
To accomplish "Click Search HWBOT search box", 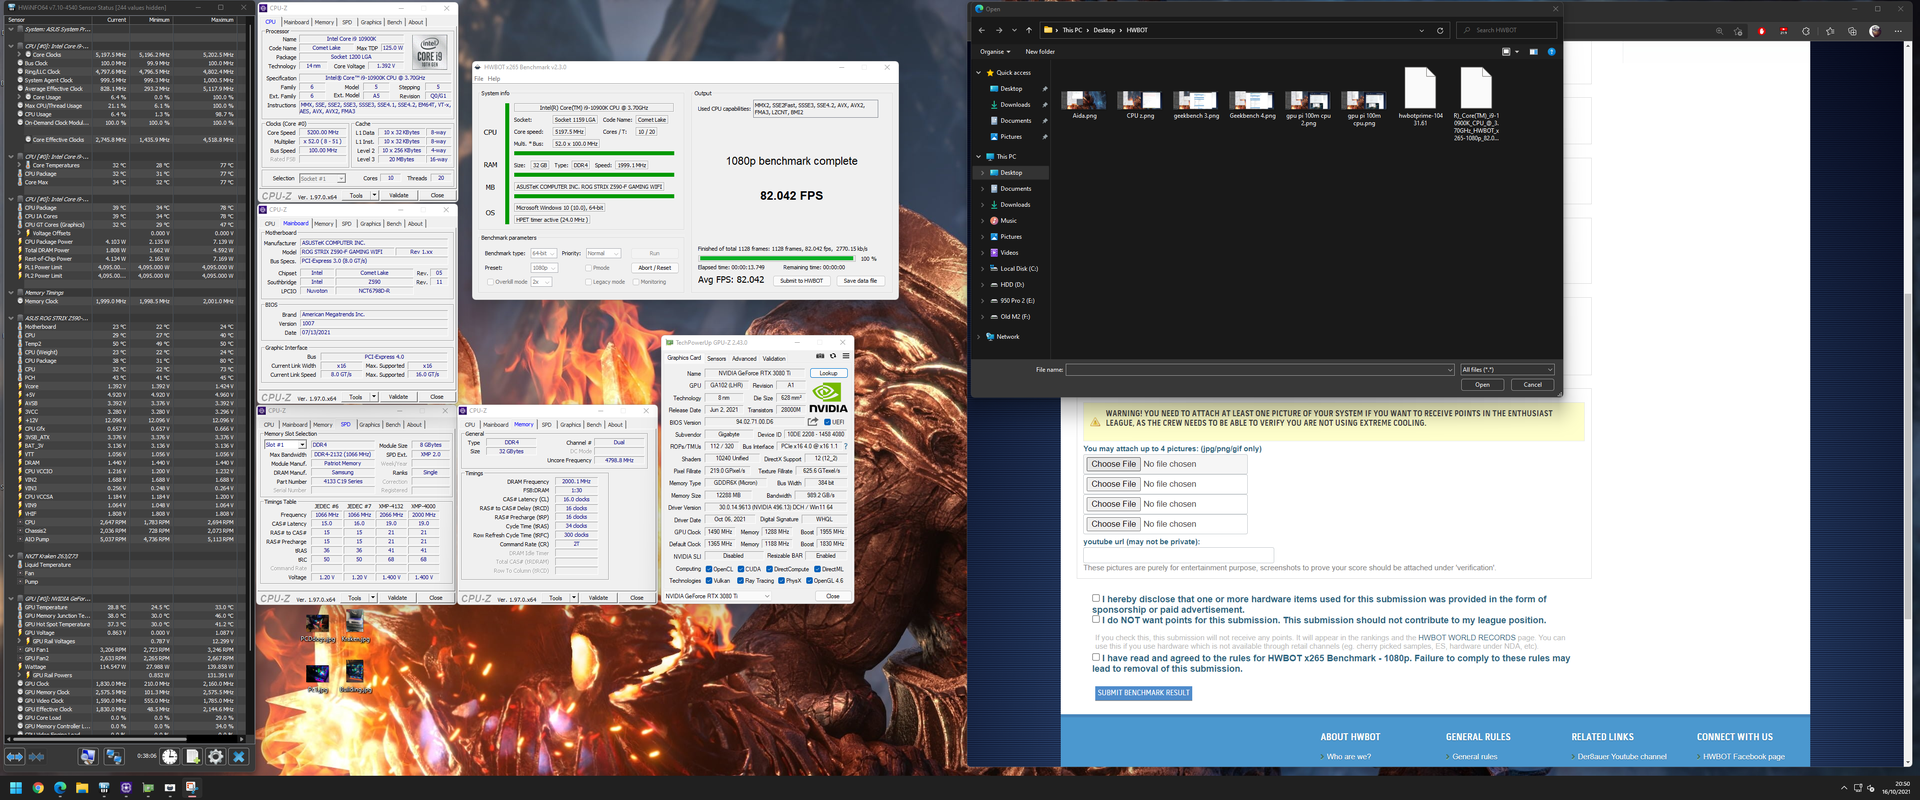I will click(x=1506, y=30).
